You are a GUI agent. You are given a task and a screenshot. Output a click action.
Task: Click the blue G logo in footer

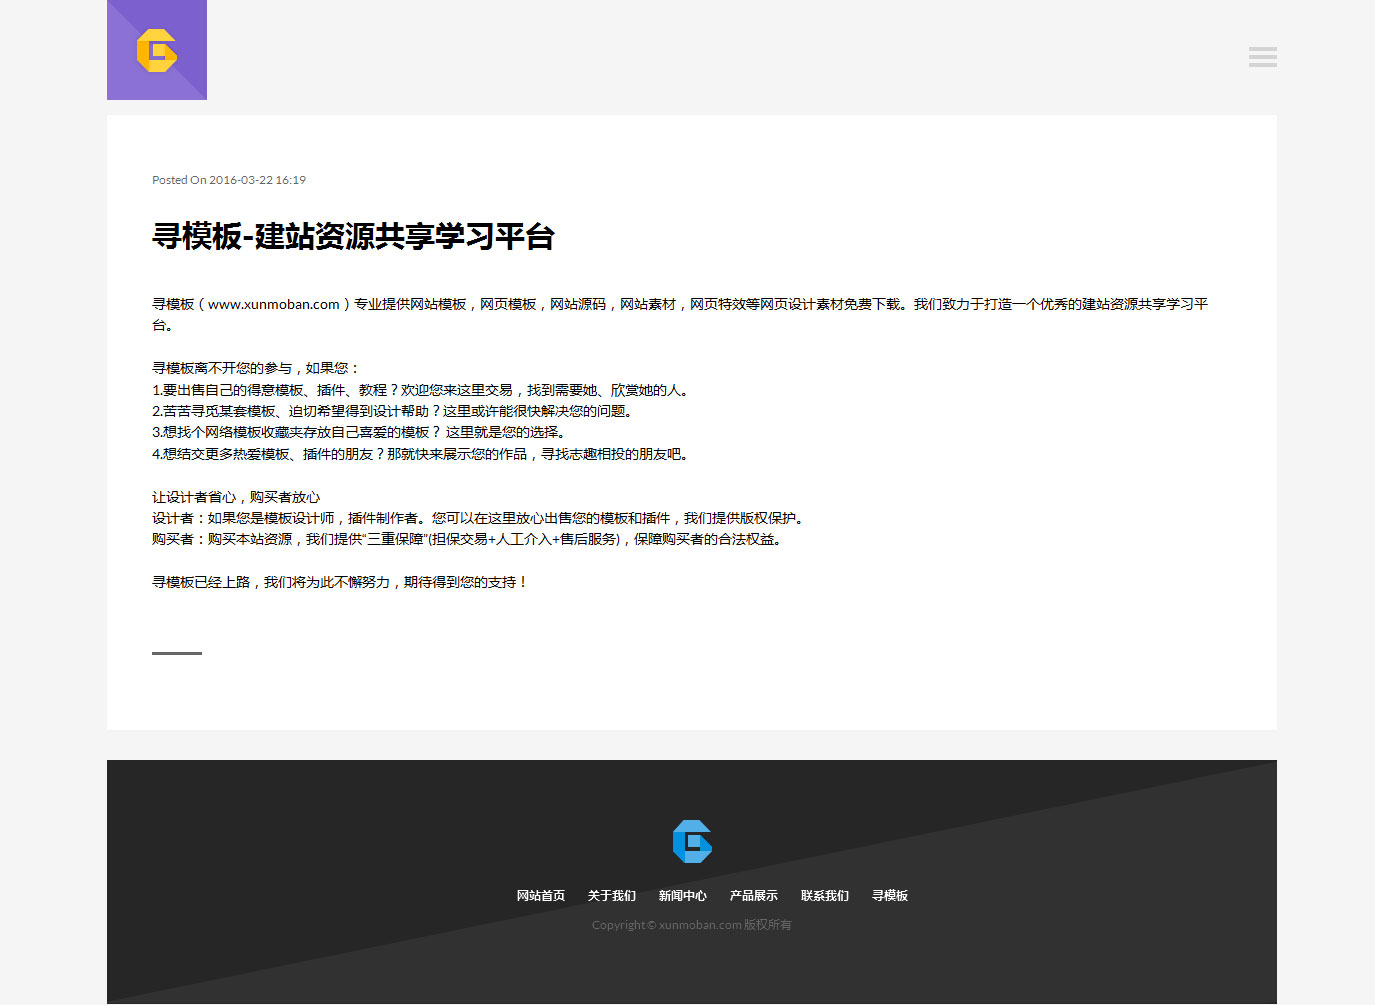(x=692, y=841)
